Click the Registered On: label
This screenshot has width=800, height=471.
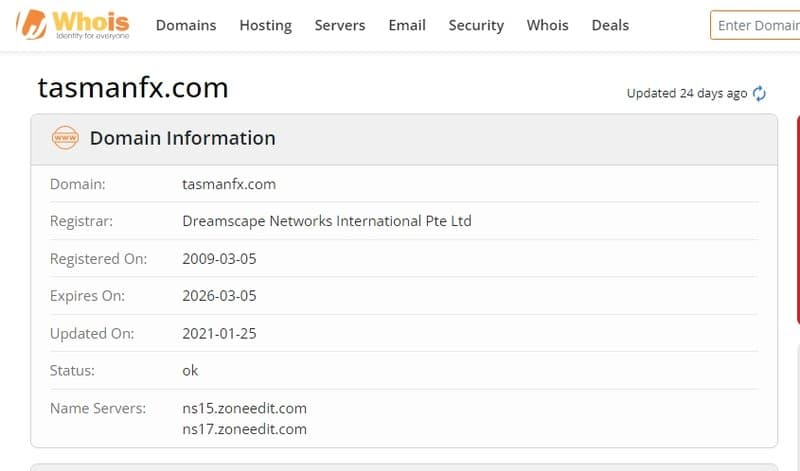coord(98,259)
